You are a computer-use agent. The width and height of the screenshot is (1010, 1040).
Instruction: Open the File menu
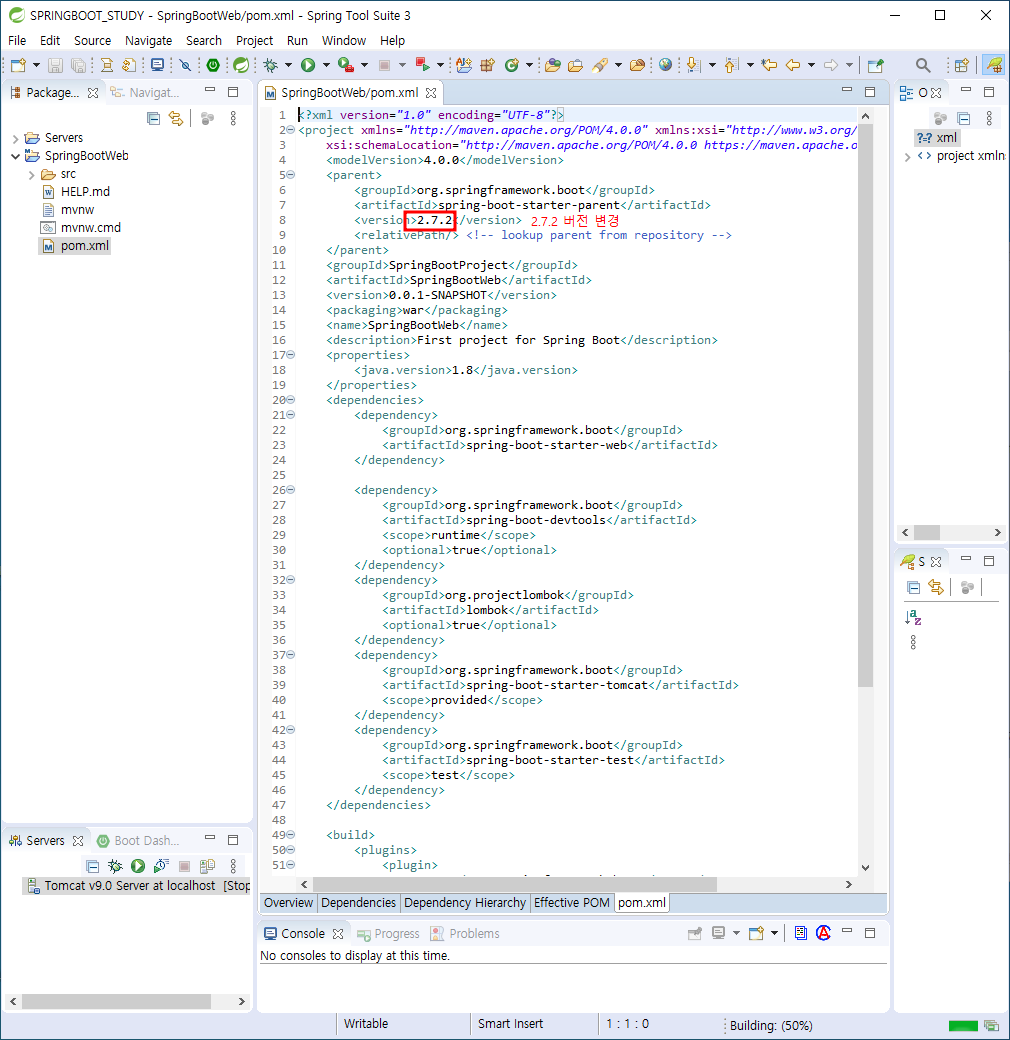(x=17, y=40)
